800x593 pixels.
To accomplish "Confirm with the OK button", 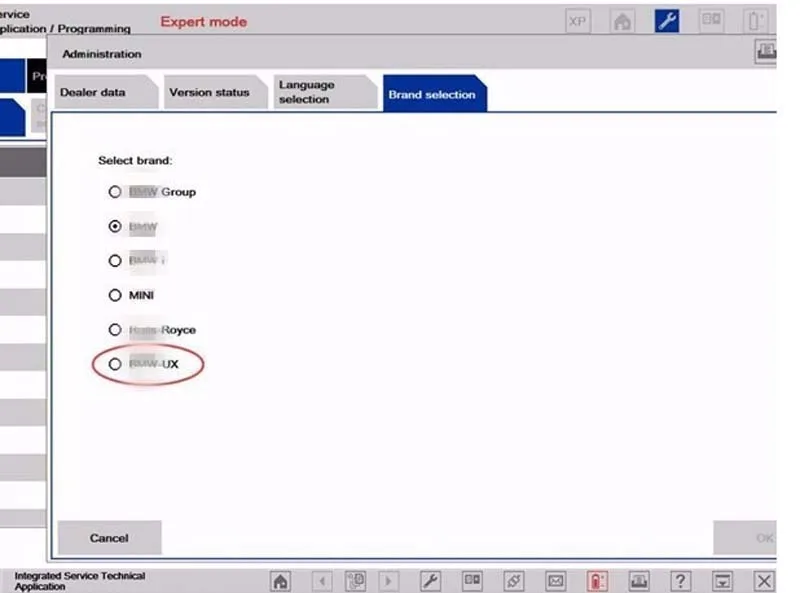I will [x=745, y=538].
